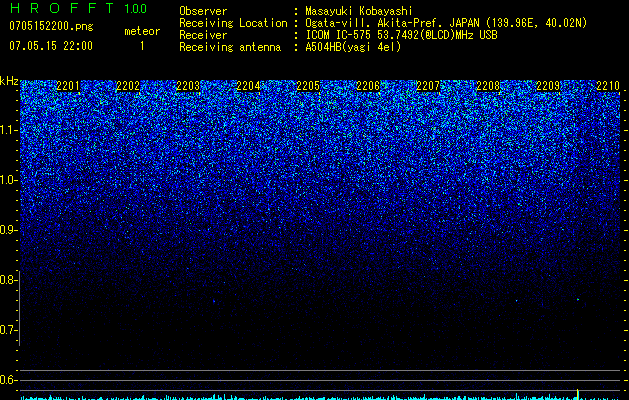This screenshot has width=629, height=400.
Task: Click the 1.1 kHz axis tick label
Action: pos(8,130)
